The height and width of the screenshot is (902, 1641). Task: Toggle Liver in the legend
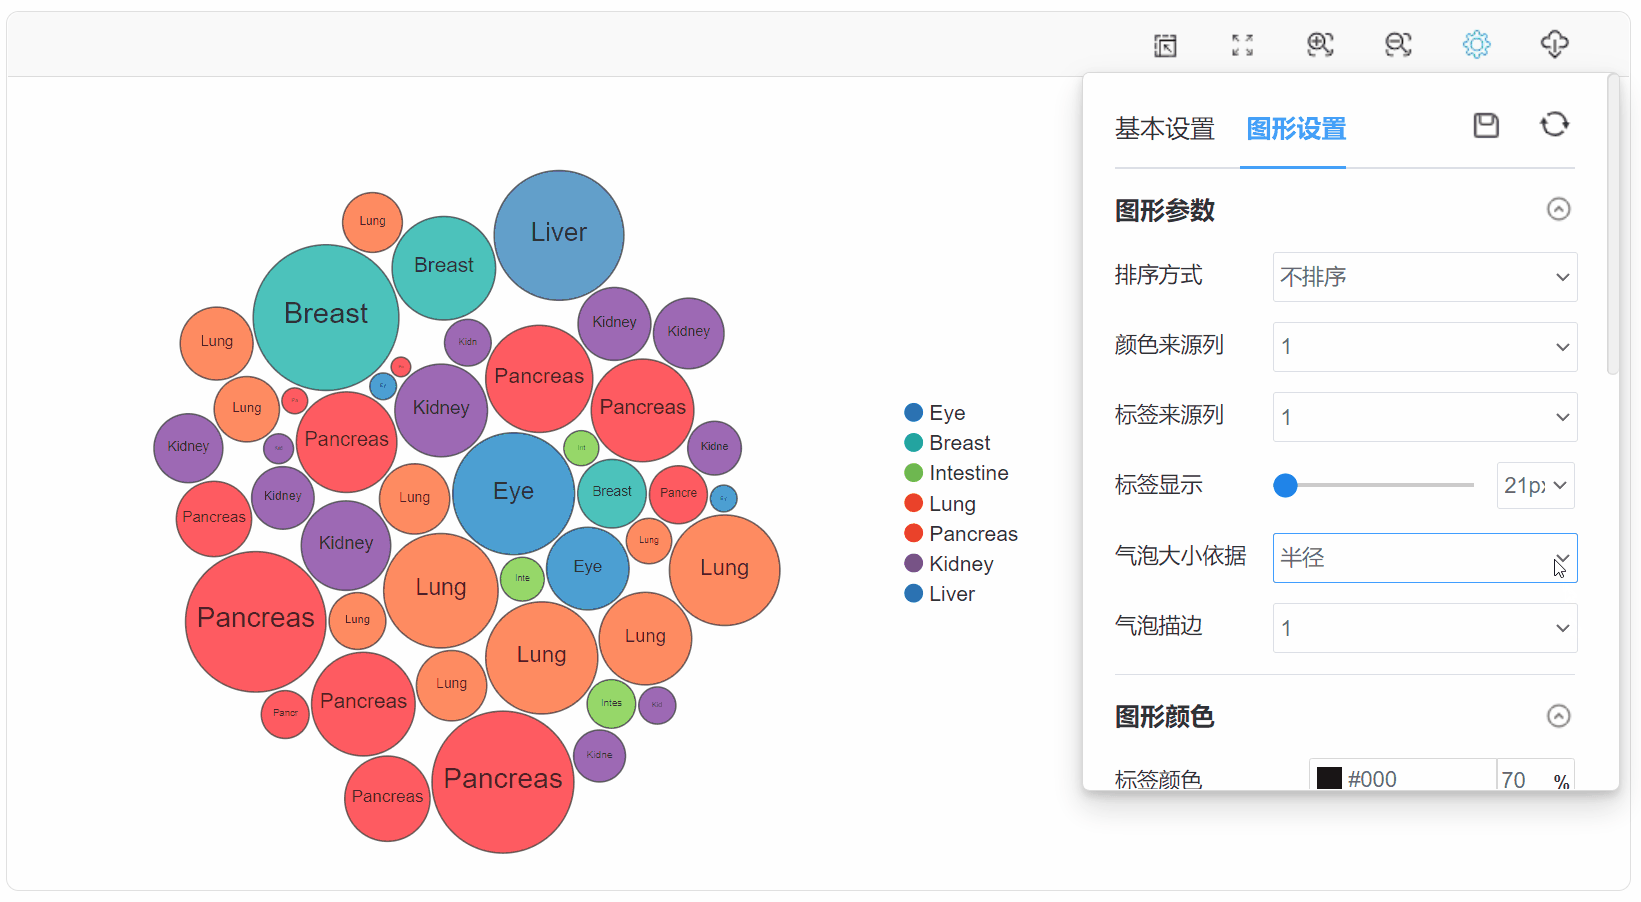pyautogui.click(x=939, y=594)
